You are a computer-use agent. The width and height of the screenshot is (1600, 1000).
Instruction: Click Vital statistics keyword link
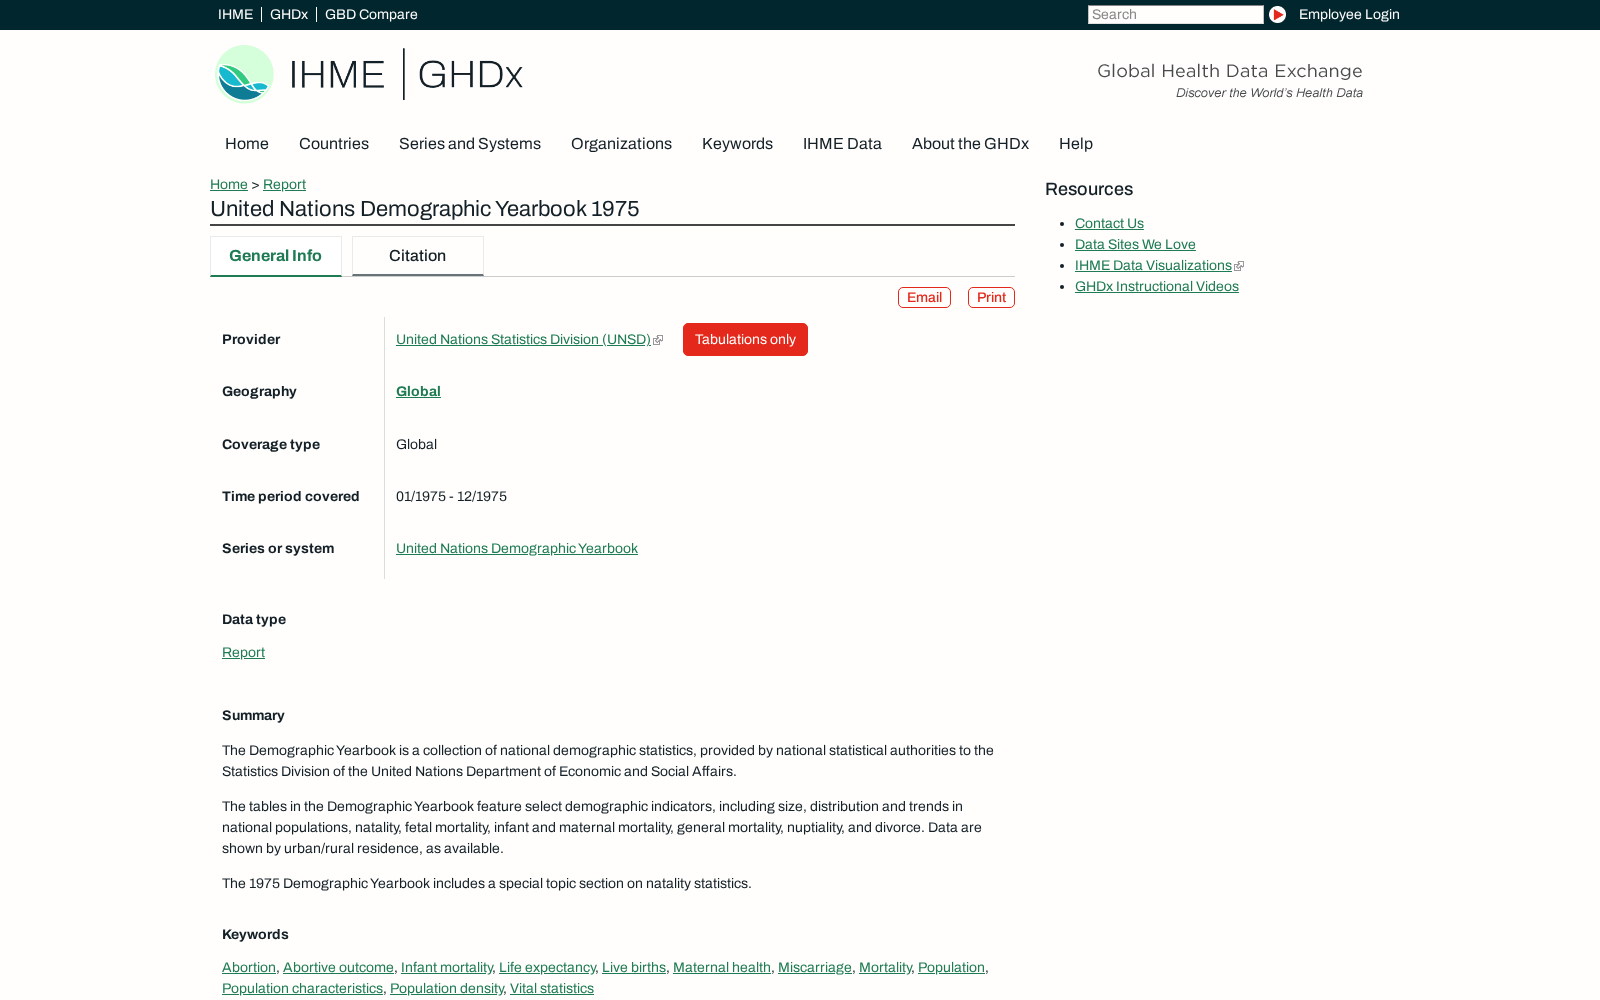click(x=552, y=988)
